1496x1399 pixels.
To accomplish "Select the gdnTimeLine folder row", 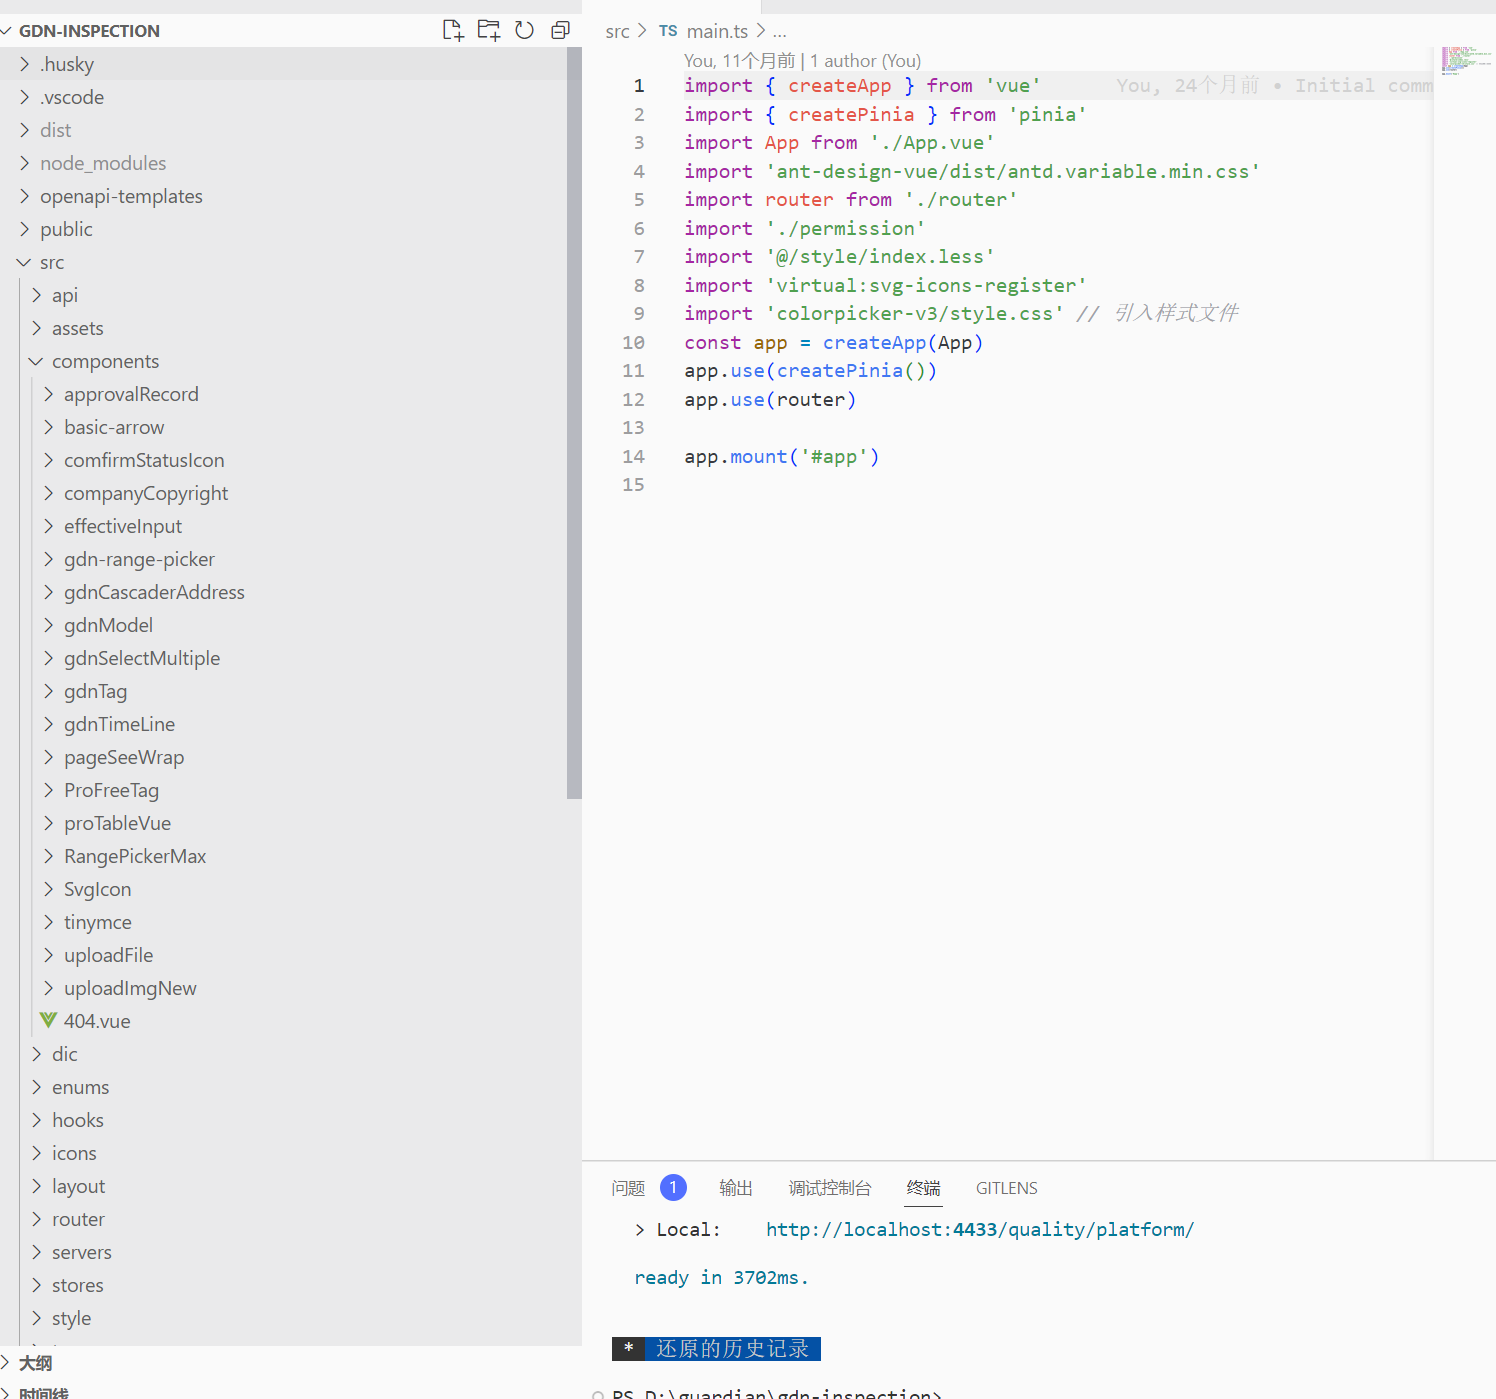I will (x=283, y=724).
